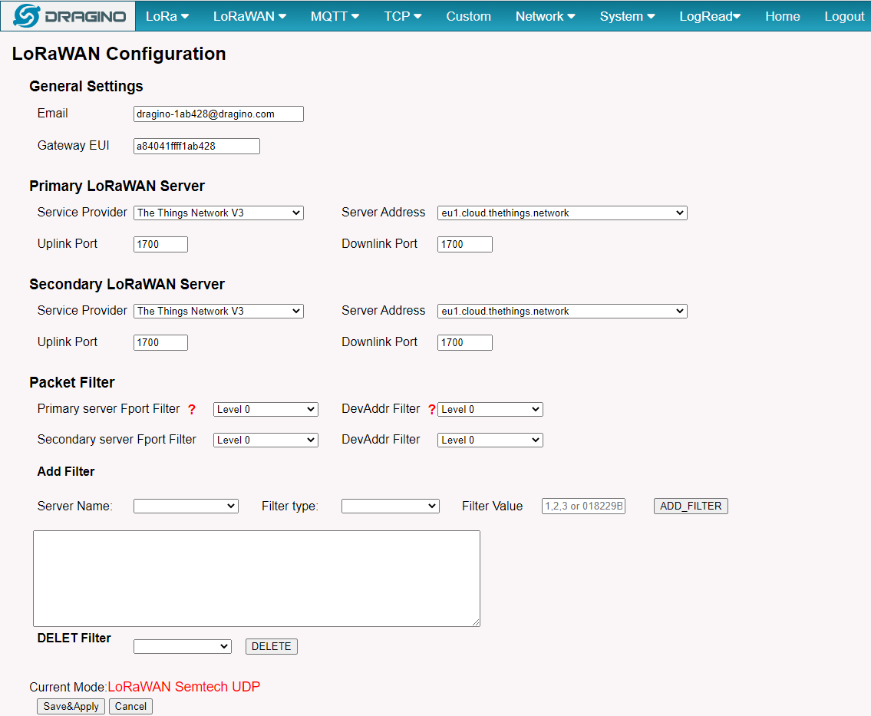This screenshot has height=716, width=871.
Task: Open the LoRa menu
Action: tap(167, 17)
